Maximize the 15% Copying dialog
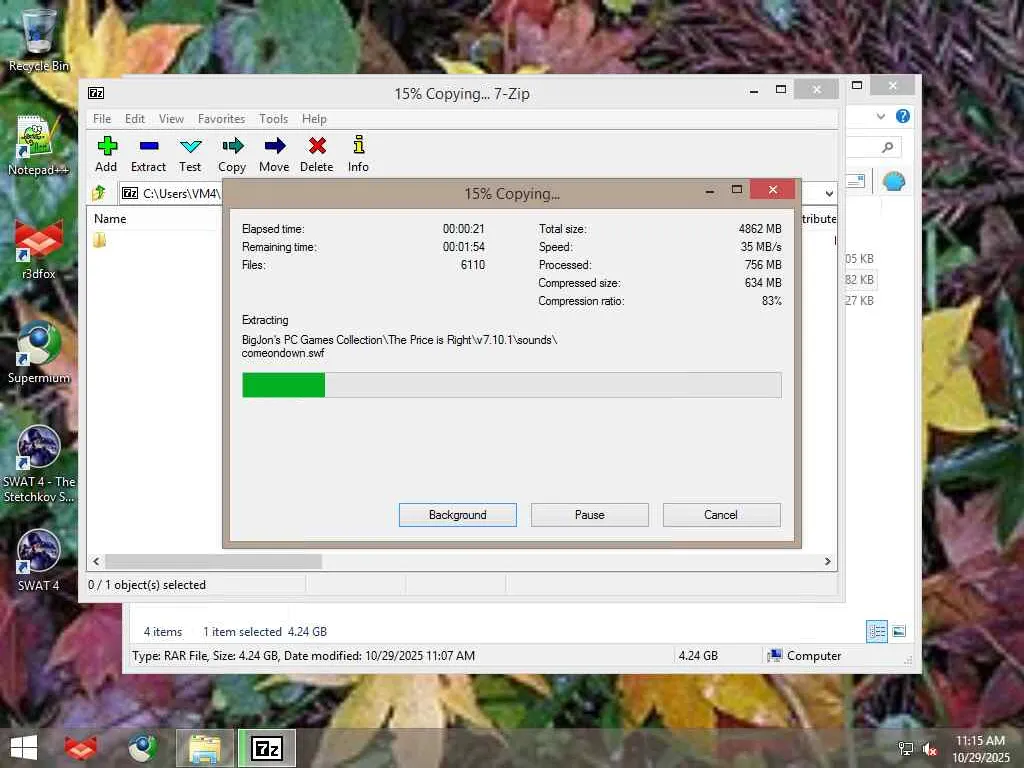 (x=737, y=189)
